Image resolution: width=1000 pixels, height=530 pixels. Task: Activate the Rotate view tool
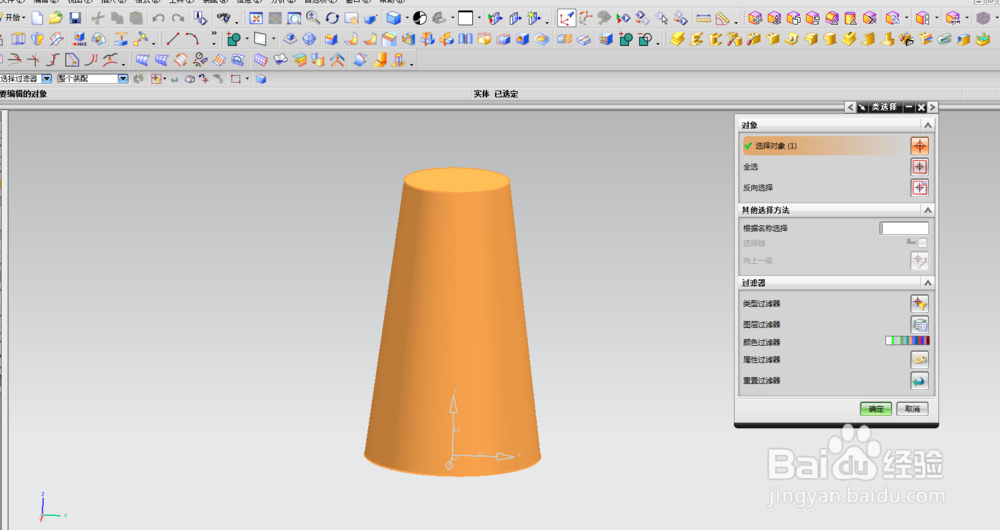(x=332, y=18)
